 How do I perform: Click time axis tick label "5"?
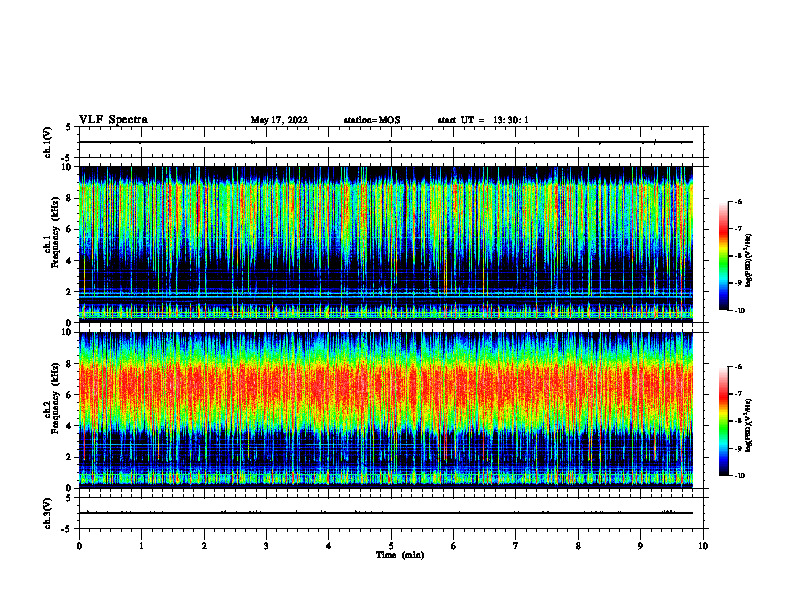click(391, 546)
